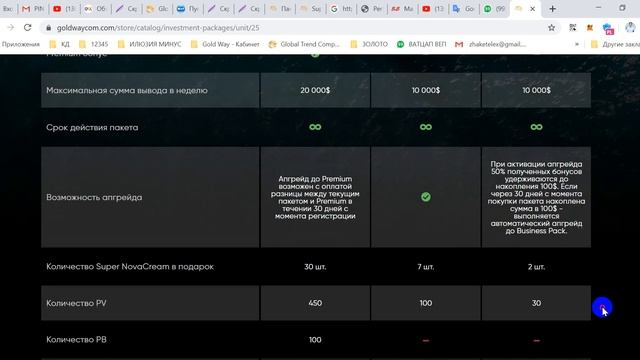
Task: Click "Возможность апгрейда" row label
Action: click(x=94, y=197)
